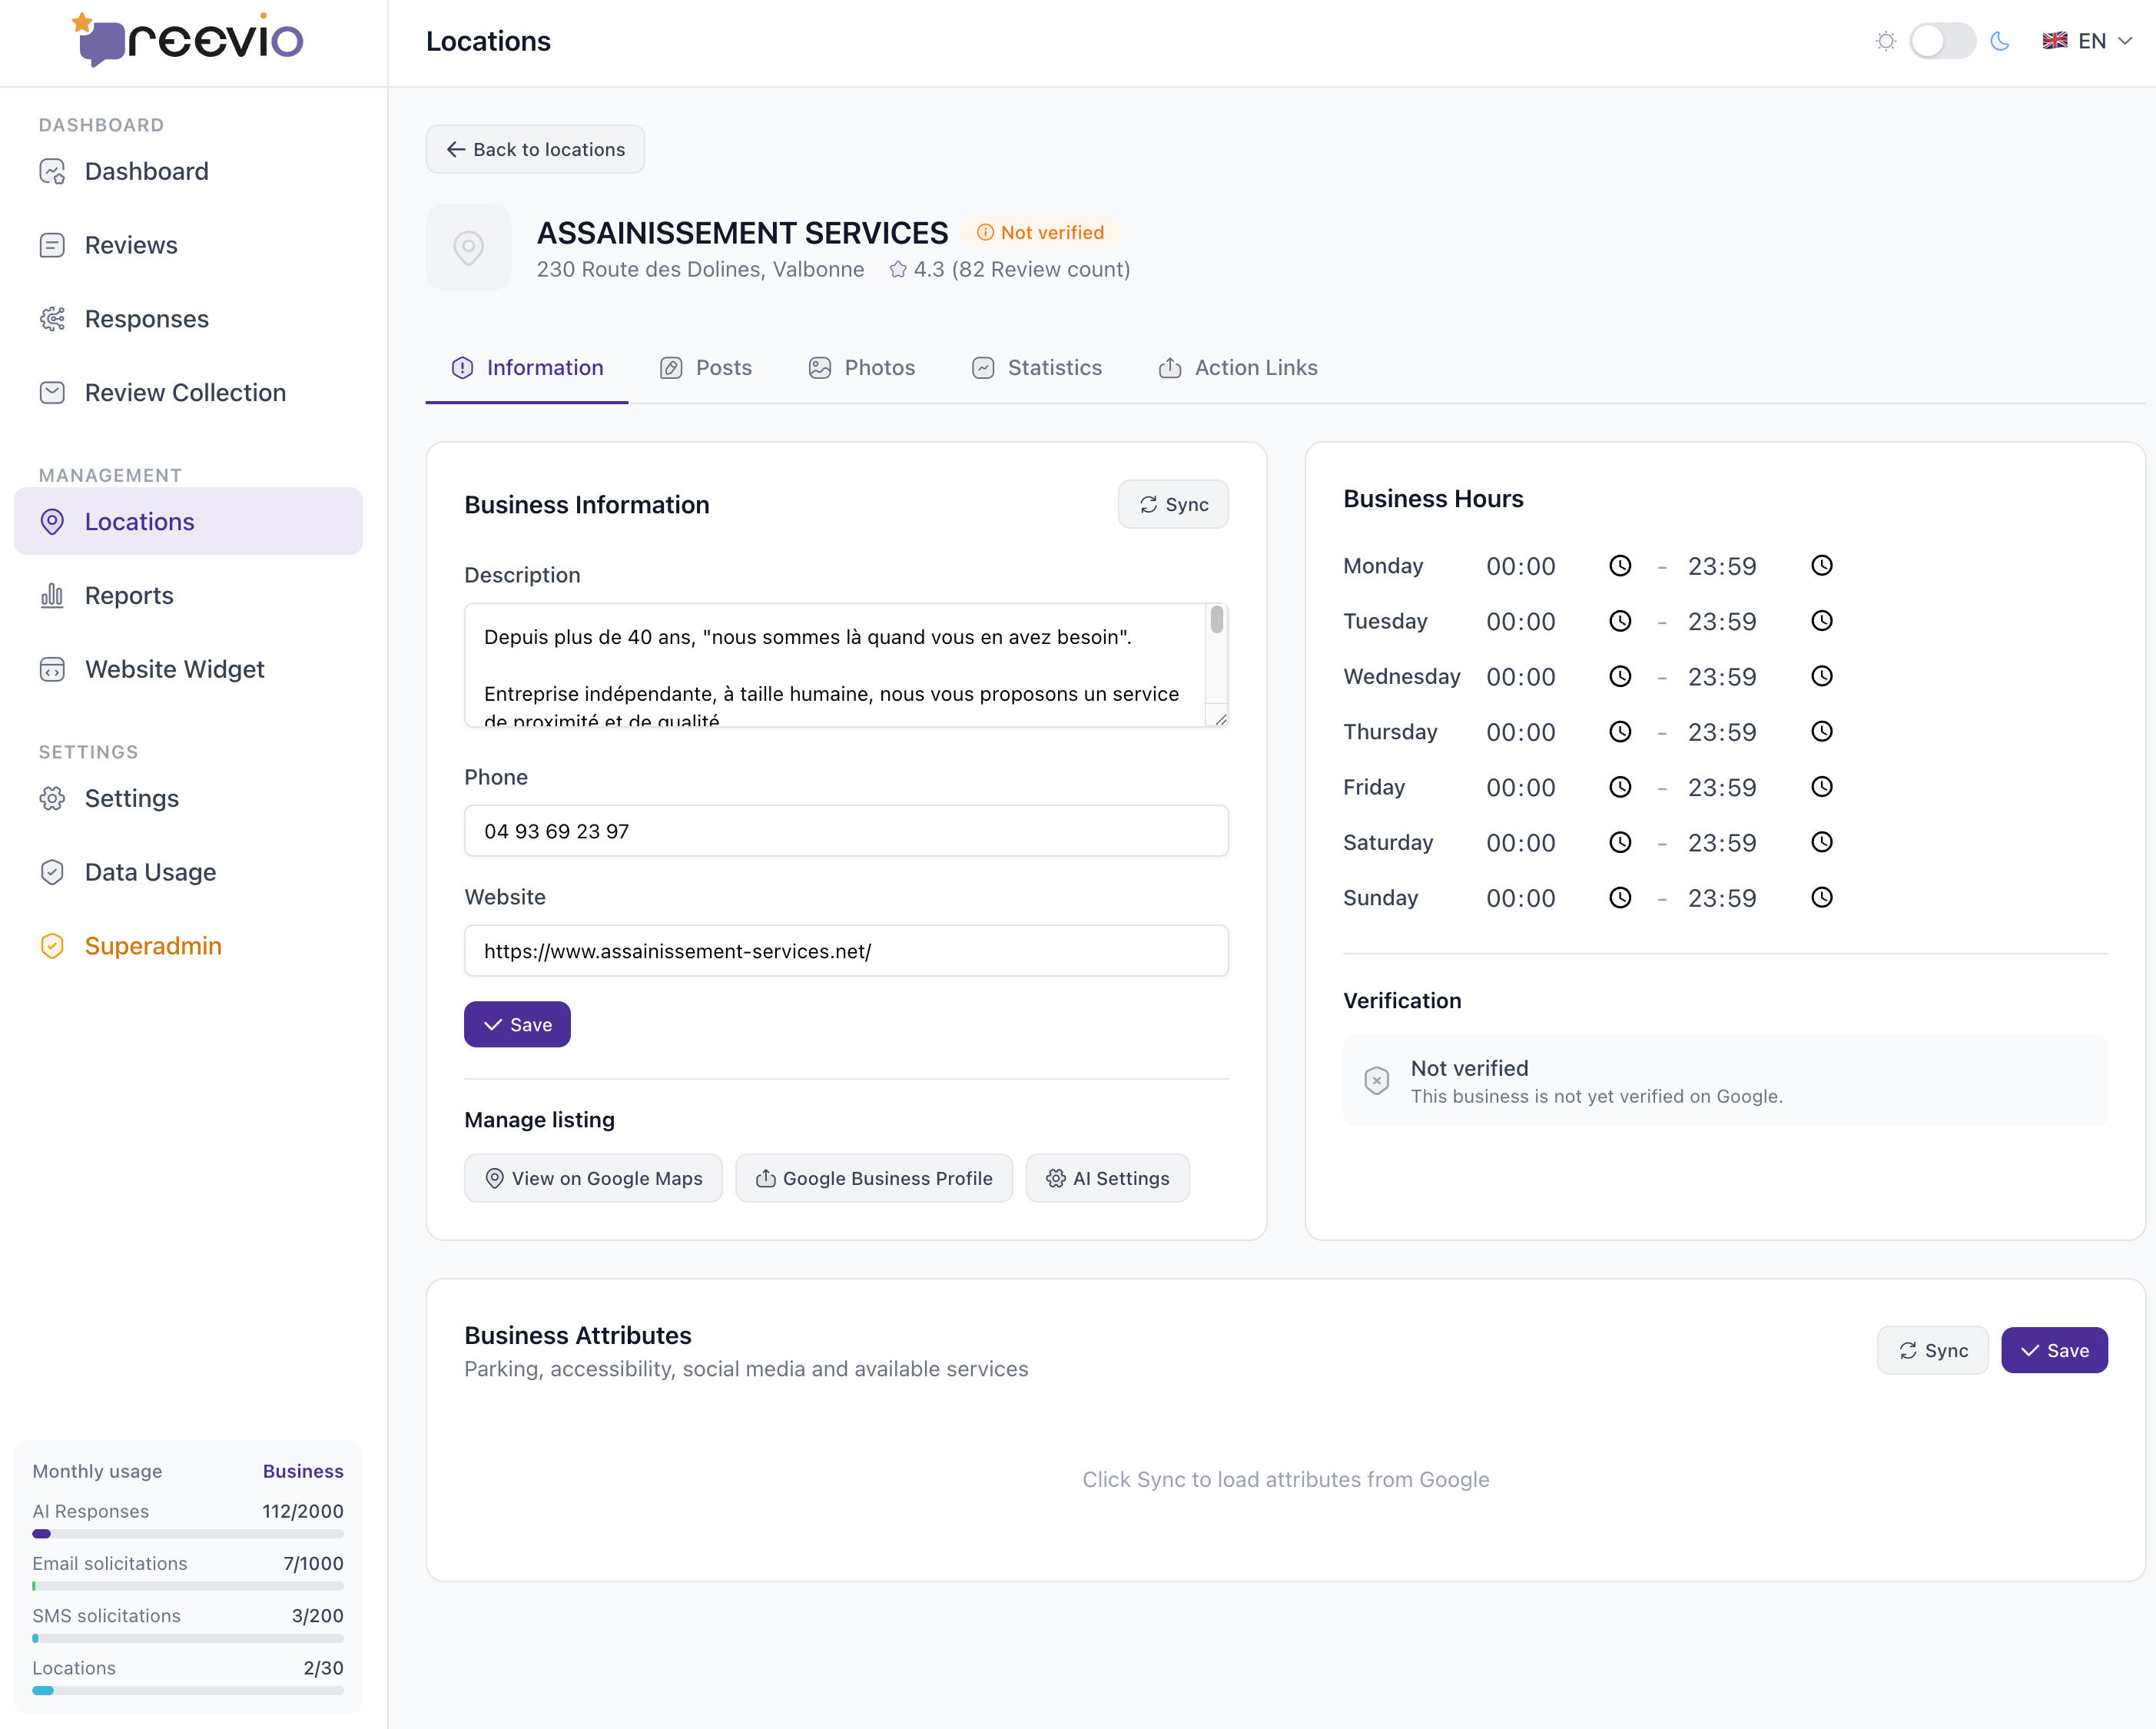Viewport: 2156px width, 1729px height.
Task: Open Reports via bar chart icon
Action: click(x=52, y=596)
